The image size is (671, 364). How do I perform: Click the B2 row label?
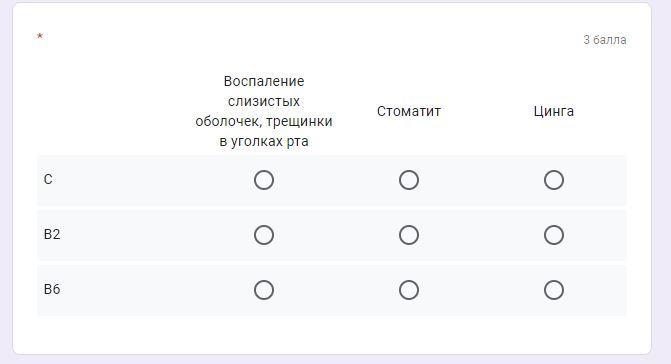[x=52, y=234]
